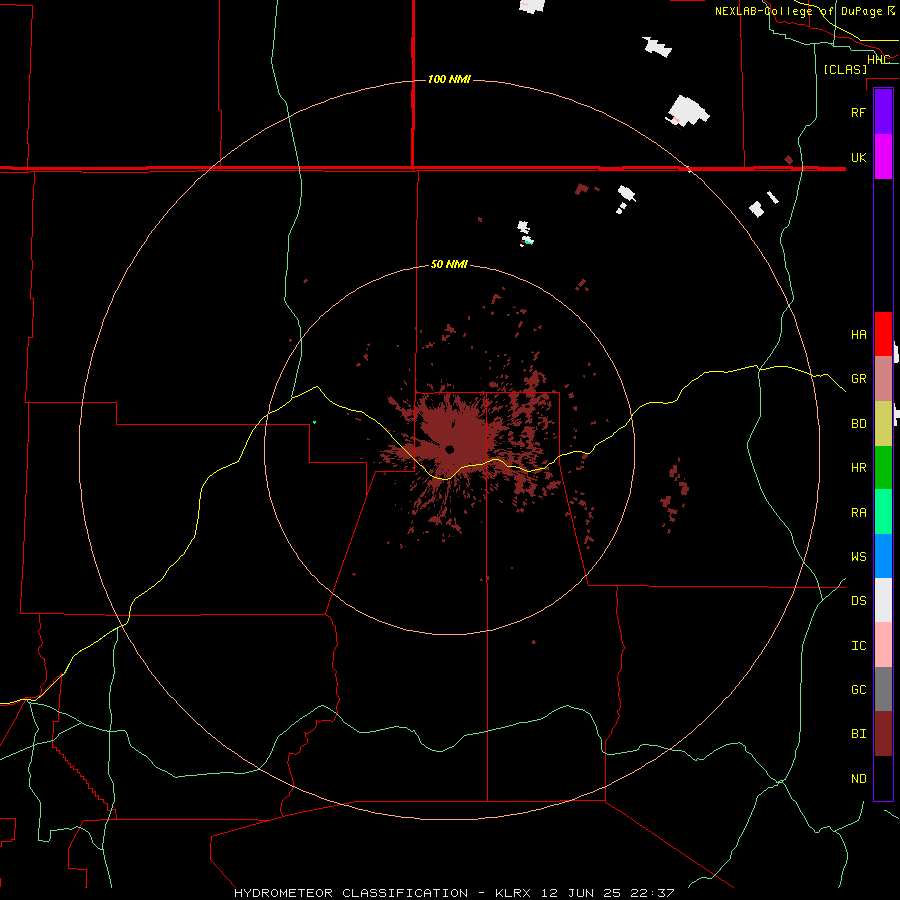Click the GC legend label

858,690
